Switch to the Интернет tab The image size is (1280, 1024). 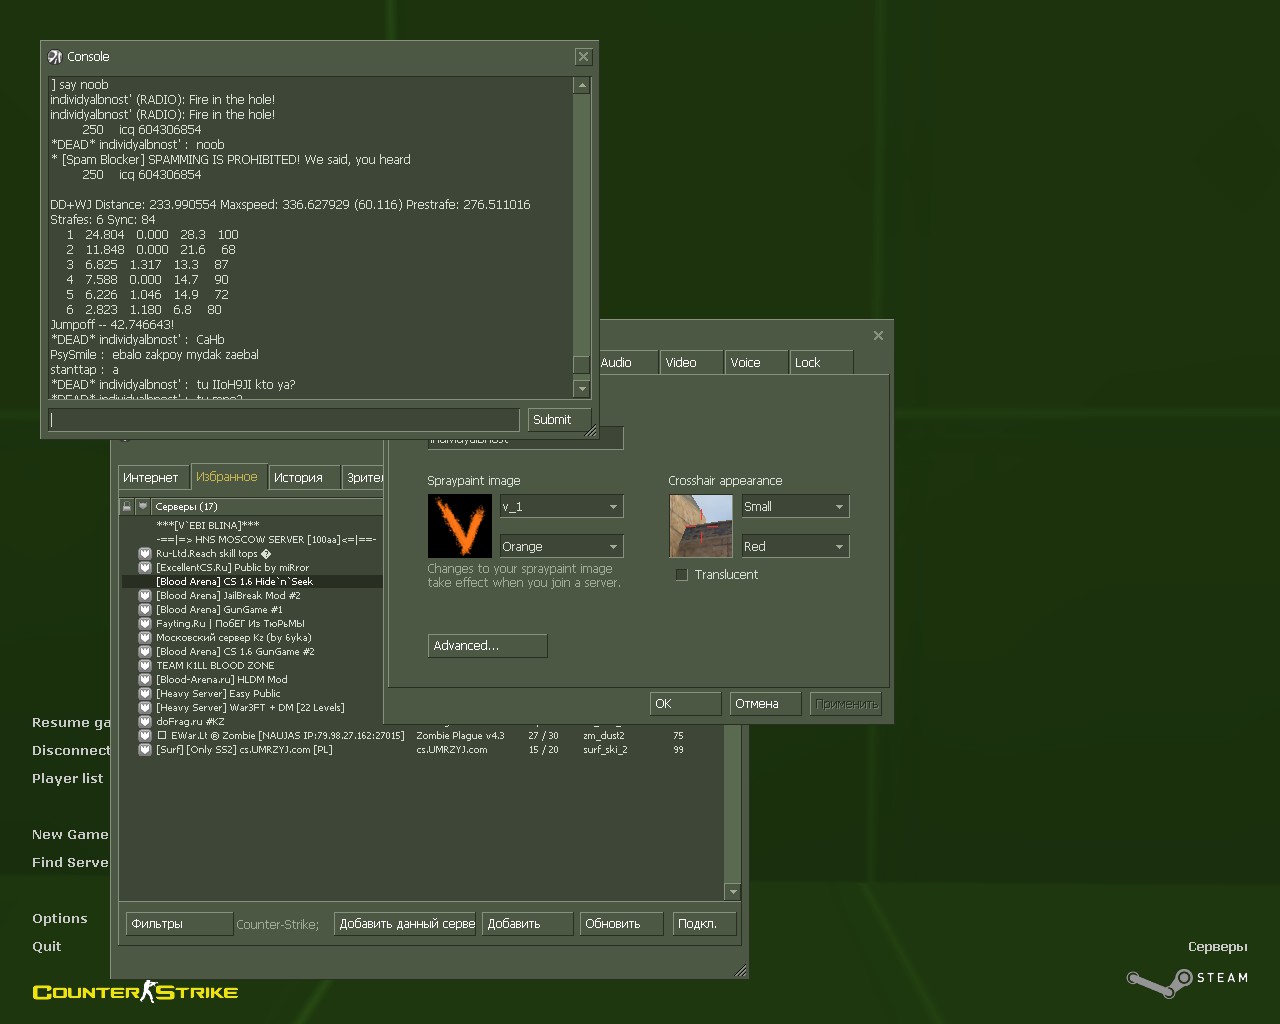[x=151, y=478]
